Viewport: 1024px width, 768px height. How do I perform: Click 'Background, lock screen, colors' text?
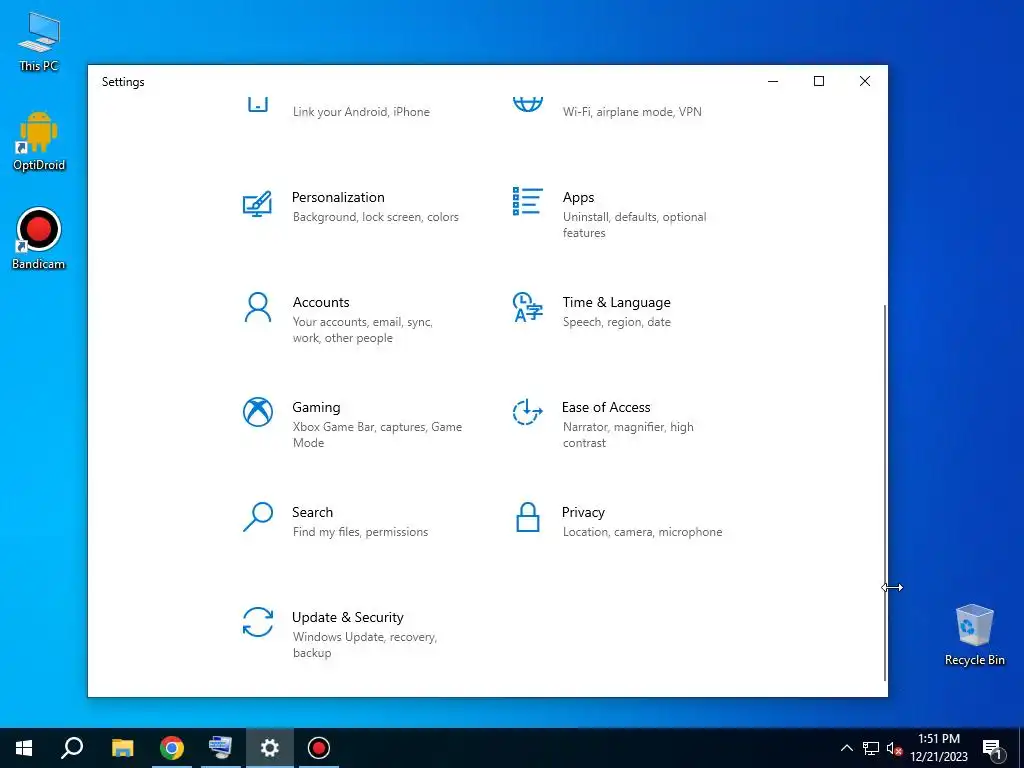376,217
